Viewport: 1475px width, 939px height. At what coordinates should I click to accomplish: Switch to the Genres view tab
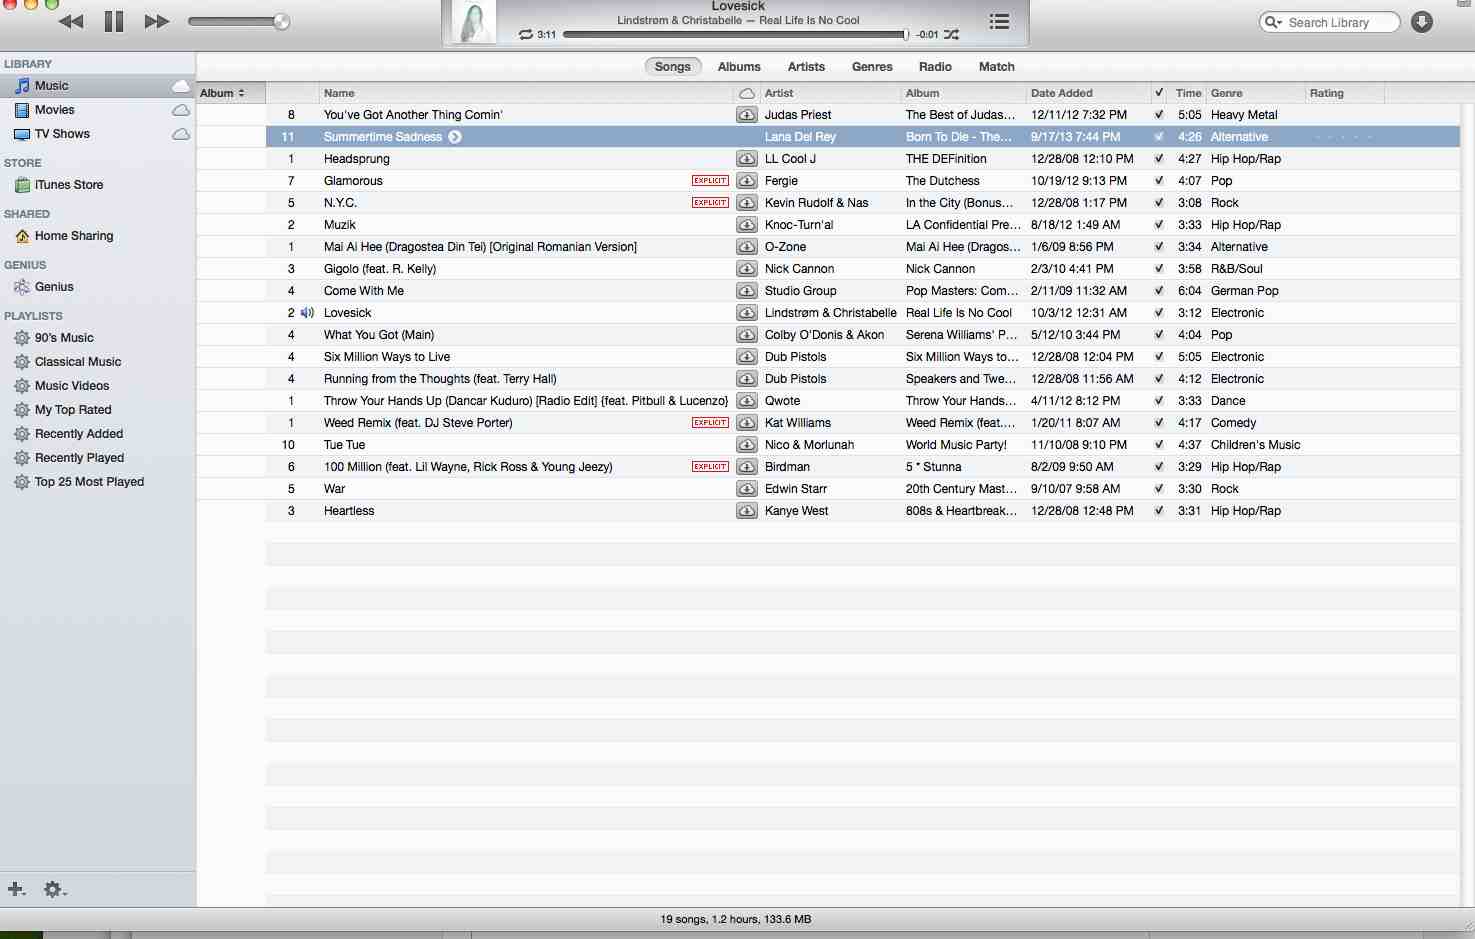[872, 67]
